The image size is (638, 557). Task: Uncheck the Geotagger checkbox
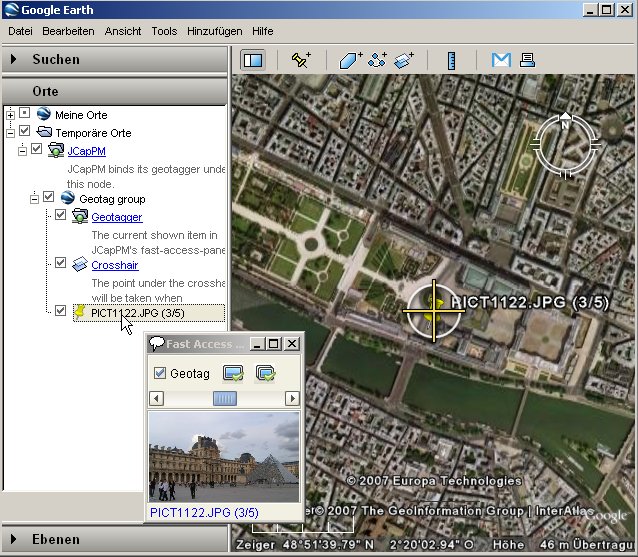[x=60, y=214]
